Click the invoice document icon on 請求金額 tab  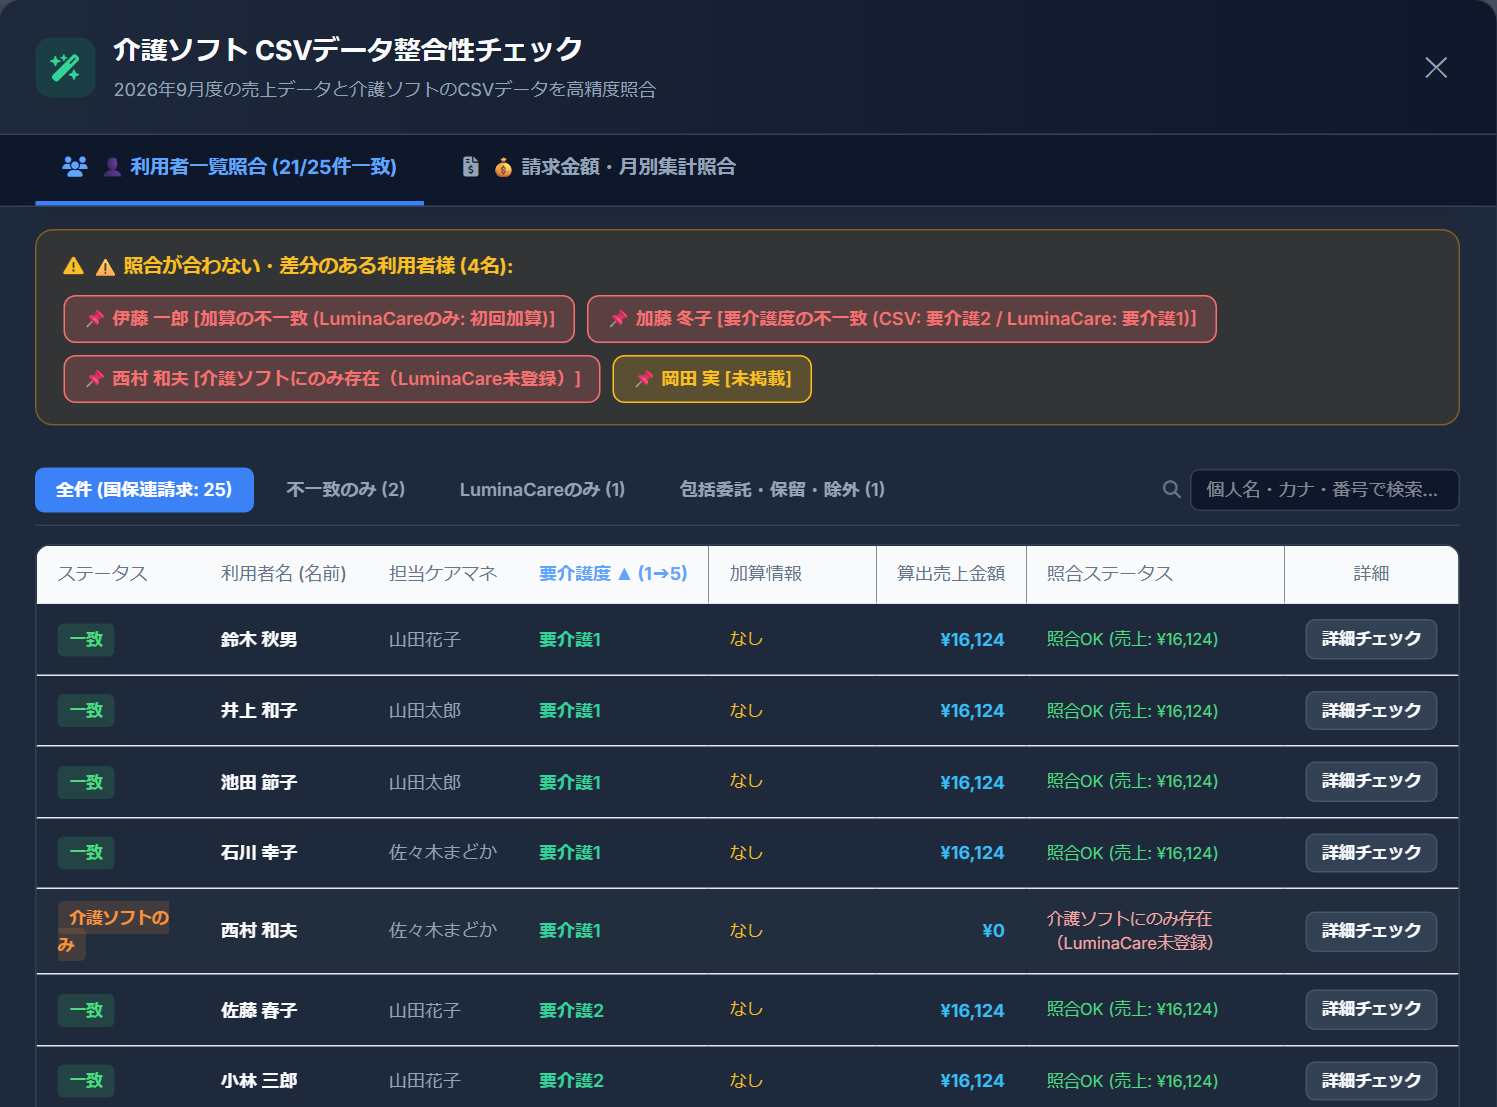click(471, 166)
